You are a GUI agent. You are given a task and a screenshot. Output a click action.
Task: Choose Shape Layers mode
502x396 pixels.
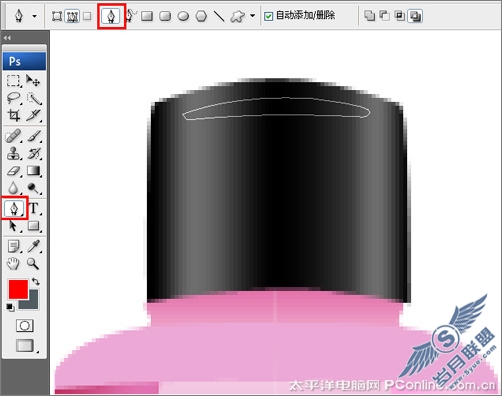57,16
